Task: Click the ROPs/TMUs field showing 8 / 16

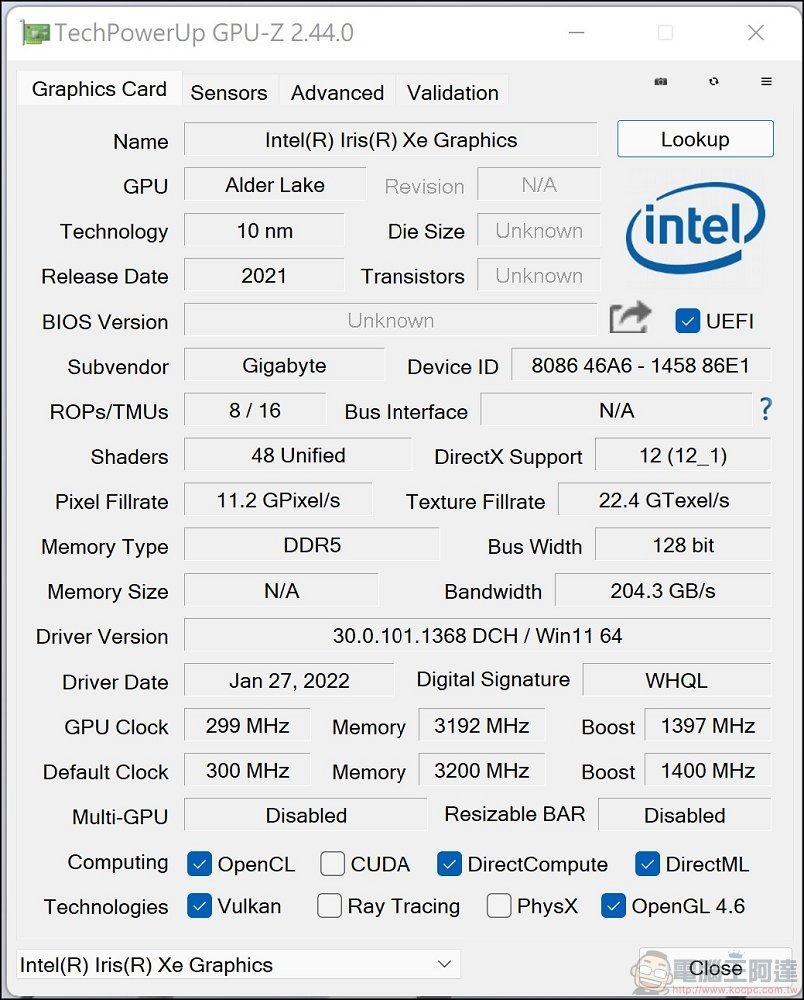Action: pyautogui.click(x=255, y=410)
